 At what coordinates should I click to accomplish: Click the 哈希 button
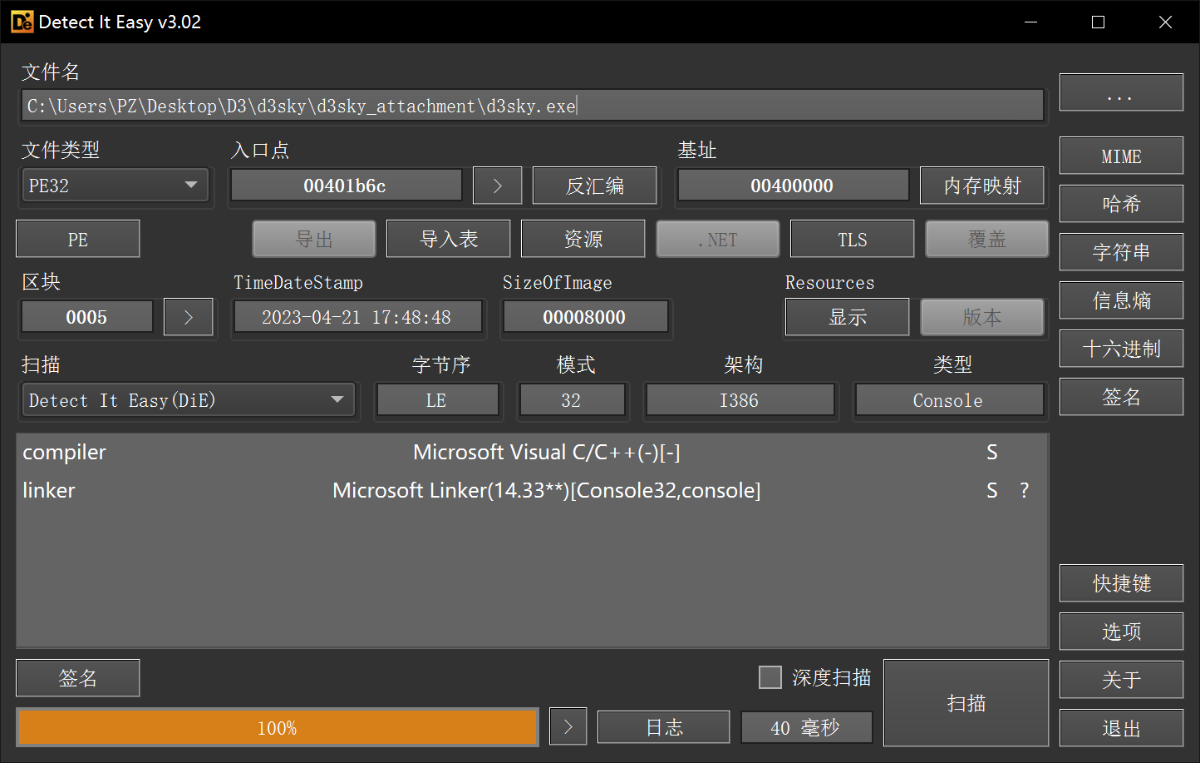point(1121,204)
